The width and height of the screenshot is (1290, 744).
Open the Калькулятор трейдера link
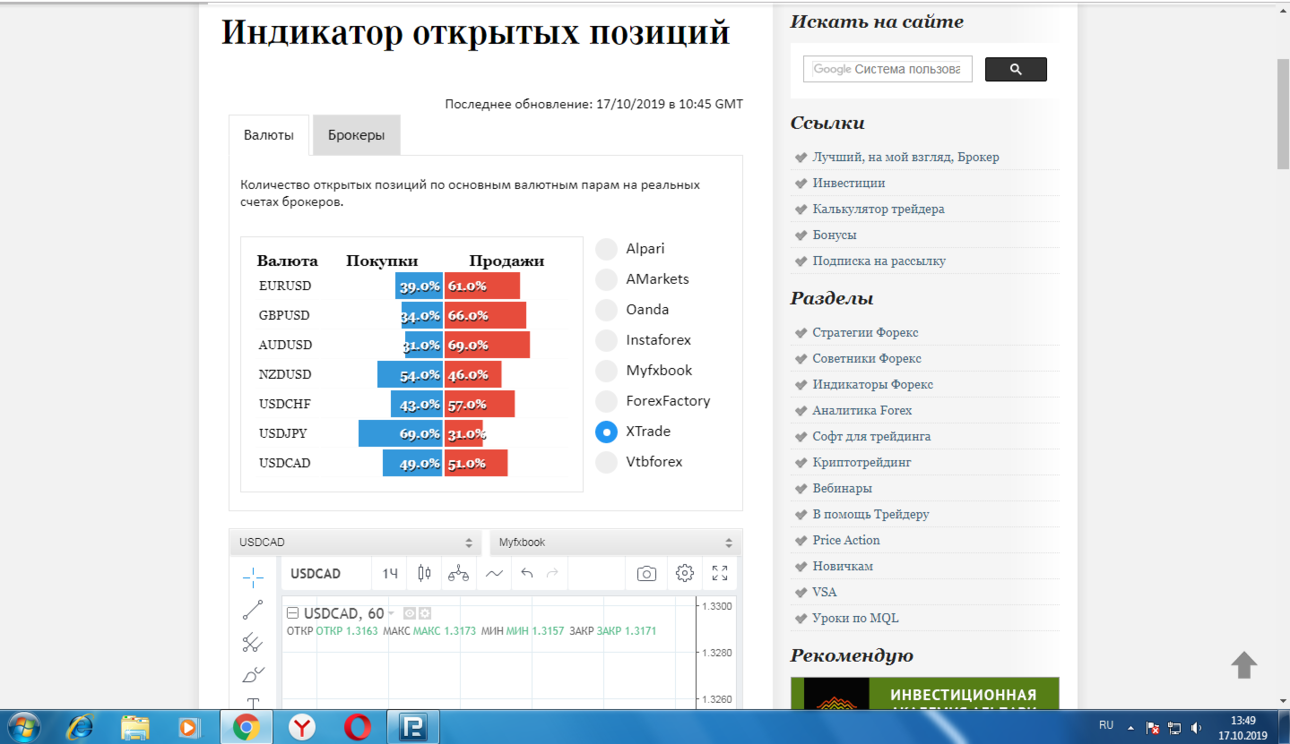point(879,209)
